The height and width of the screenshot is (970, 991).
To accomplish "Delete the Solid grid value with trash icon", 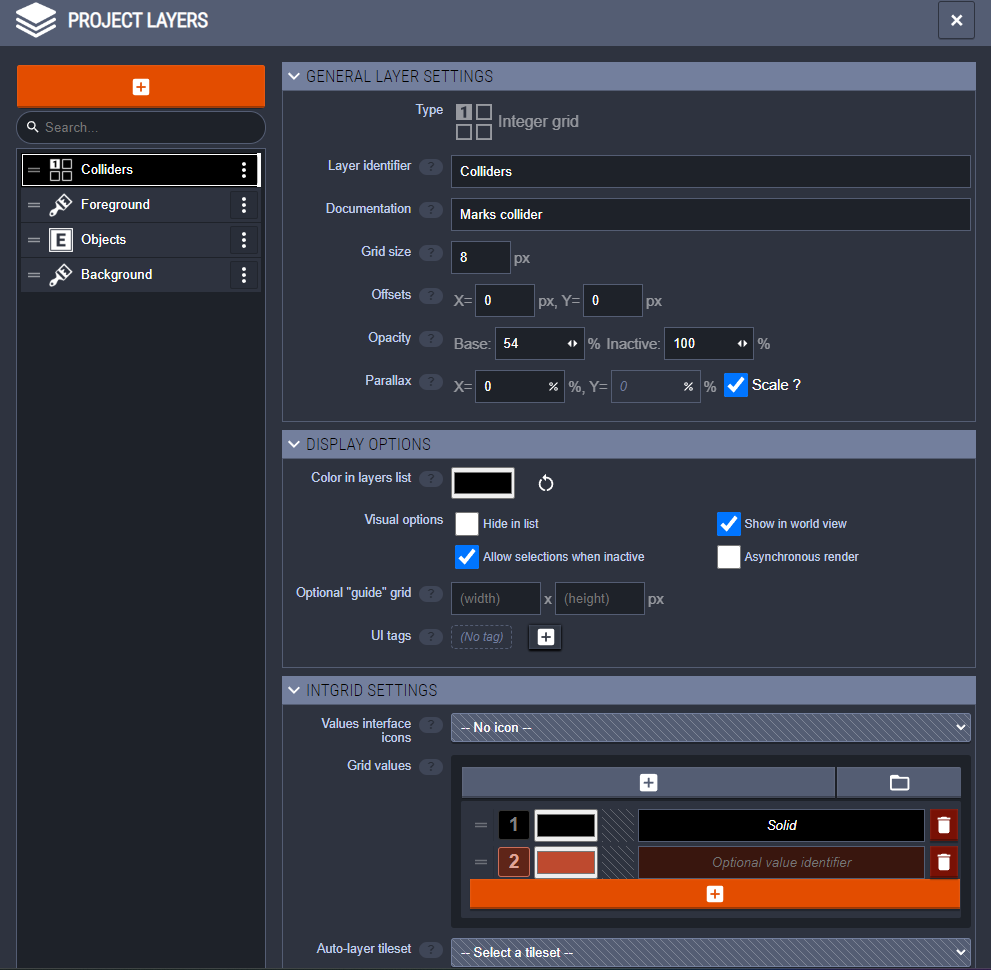I will point(943,825).
